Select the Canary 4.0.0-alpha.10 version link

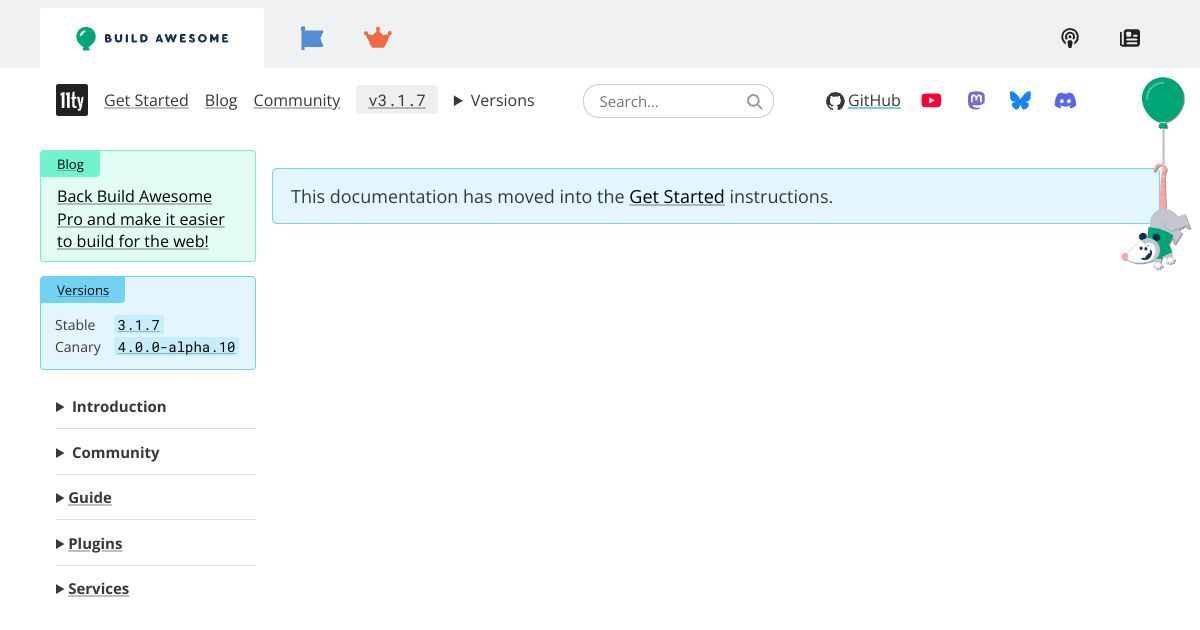[x=176, y=347]
